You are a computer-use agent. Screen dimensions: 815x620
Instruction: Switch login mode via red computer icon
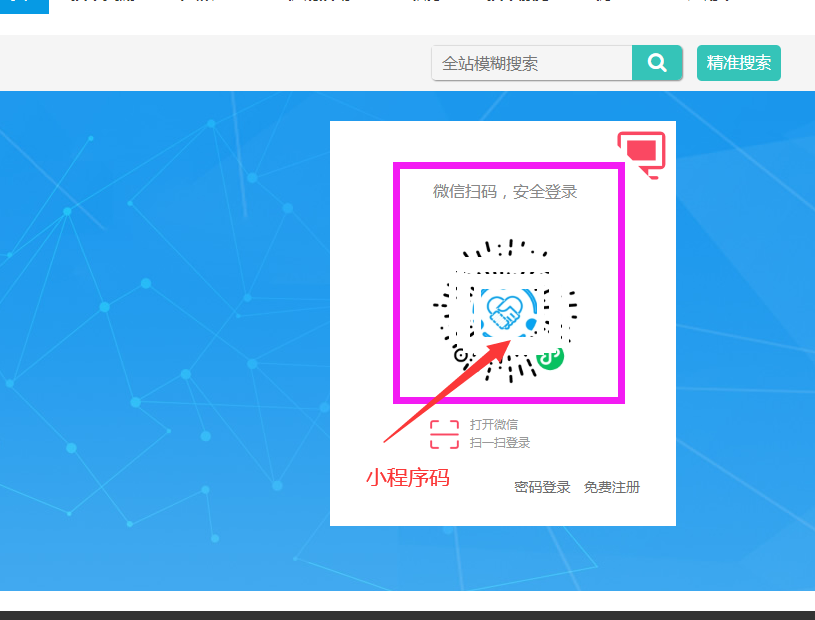pyautogui.click(x=641, y=155)
